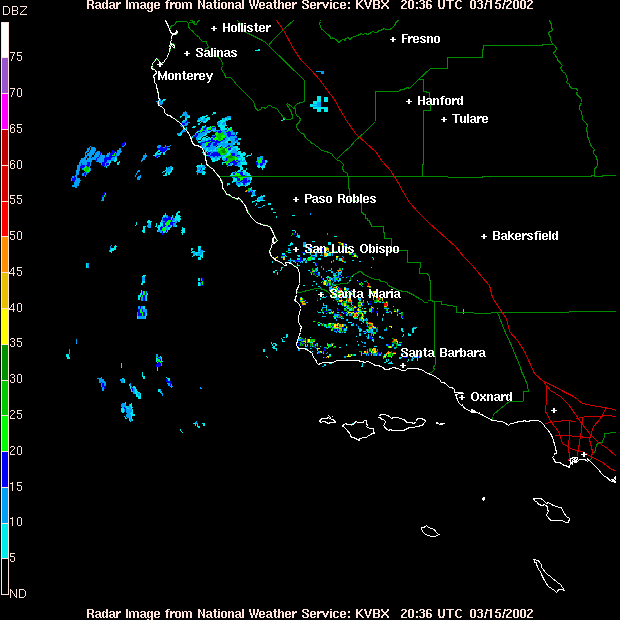Image resolution: width=620 pixels, height=620 pixels.
Task: Select the San Luis Obispo label
Action: pos(352,249)
